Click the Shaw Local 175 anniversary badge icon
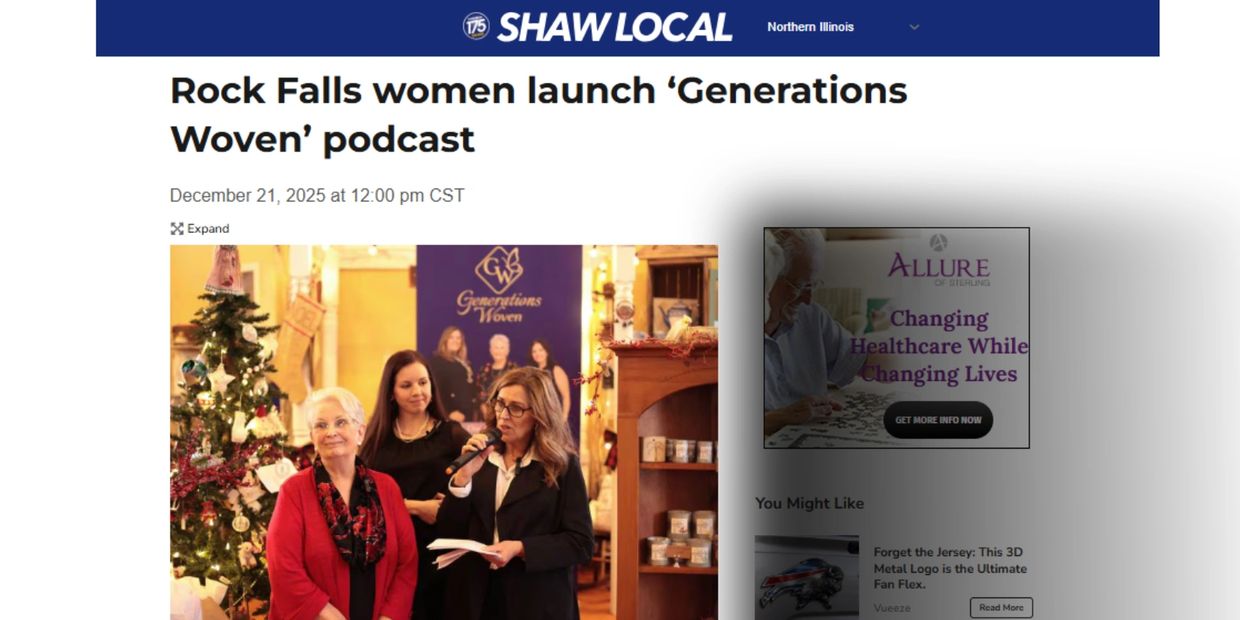 coord(476,26)
